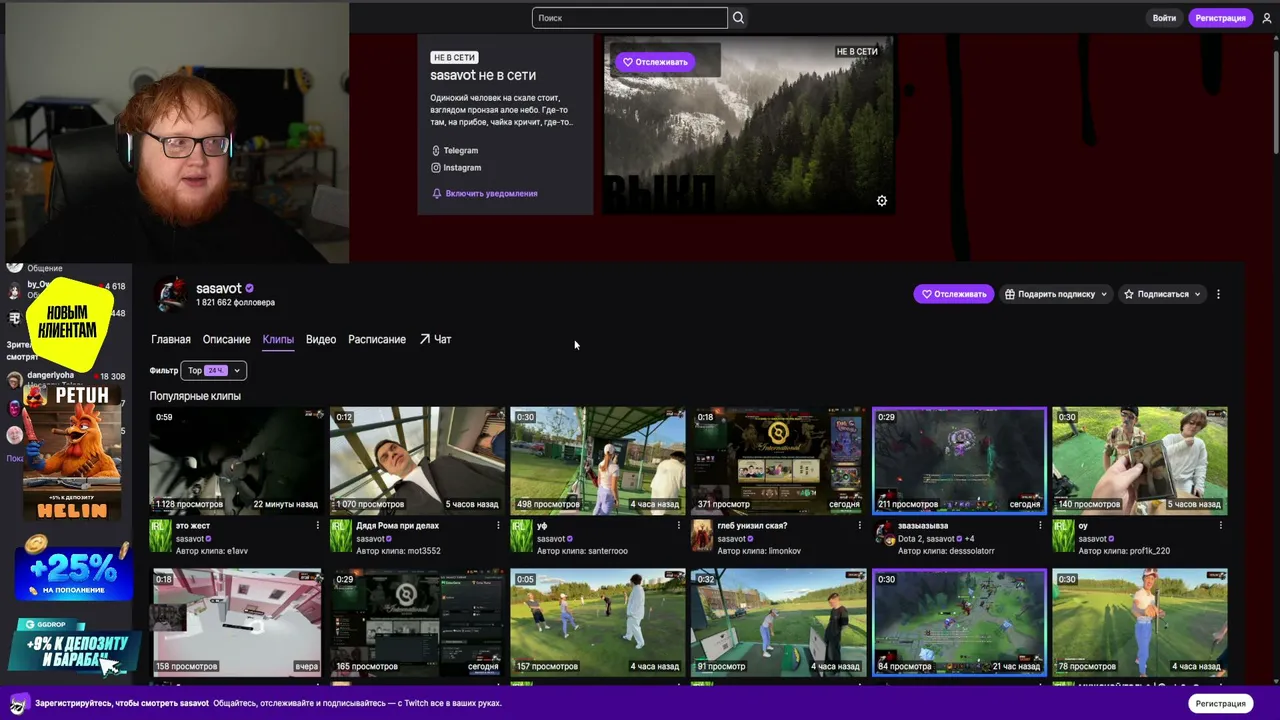Click the offline channel banner image
1280x720 pixels.
coord(749,125)
